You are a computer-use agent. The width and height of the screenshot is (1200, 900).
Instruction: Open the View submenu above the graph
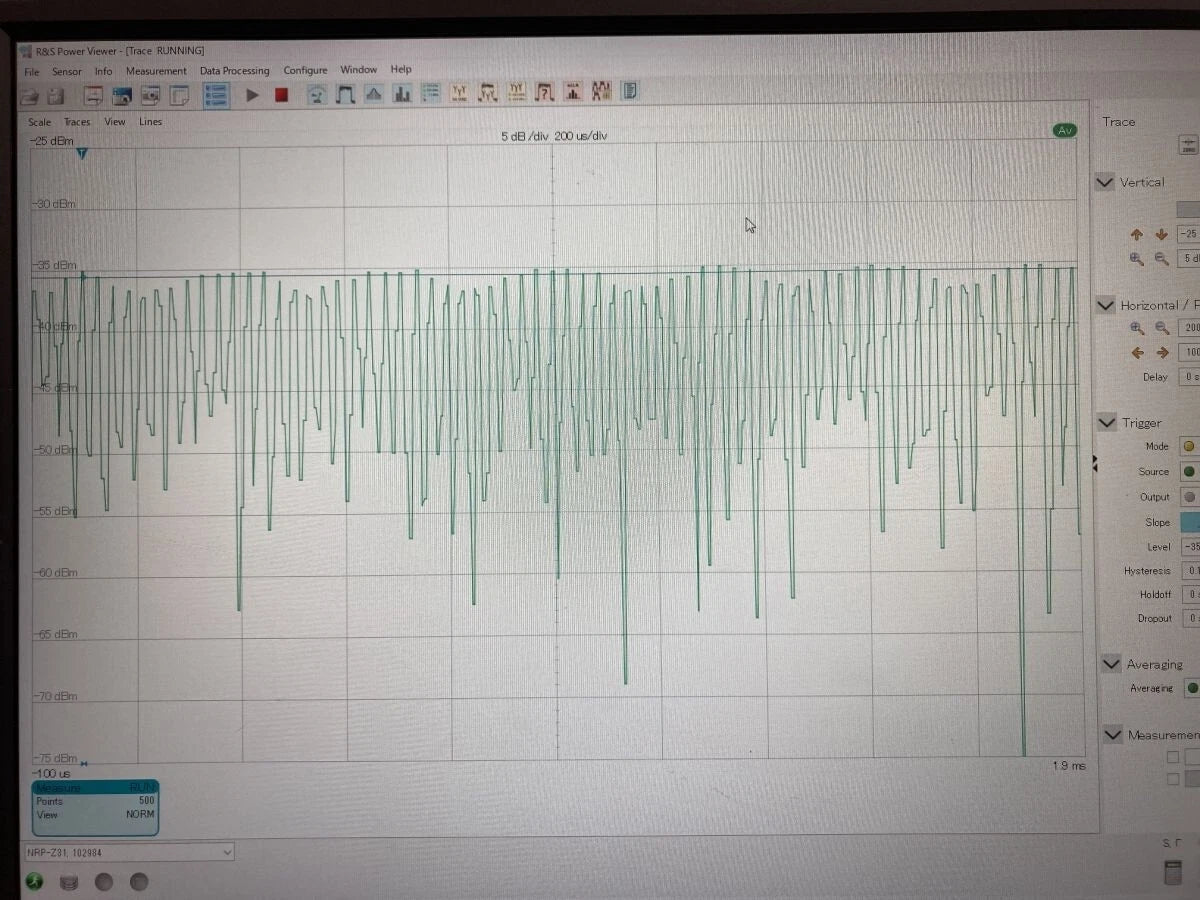click(x=115, y=122)
